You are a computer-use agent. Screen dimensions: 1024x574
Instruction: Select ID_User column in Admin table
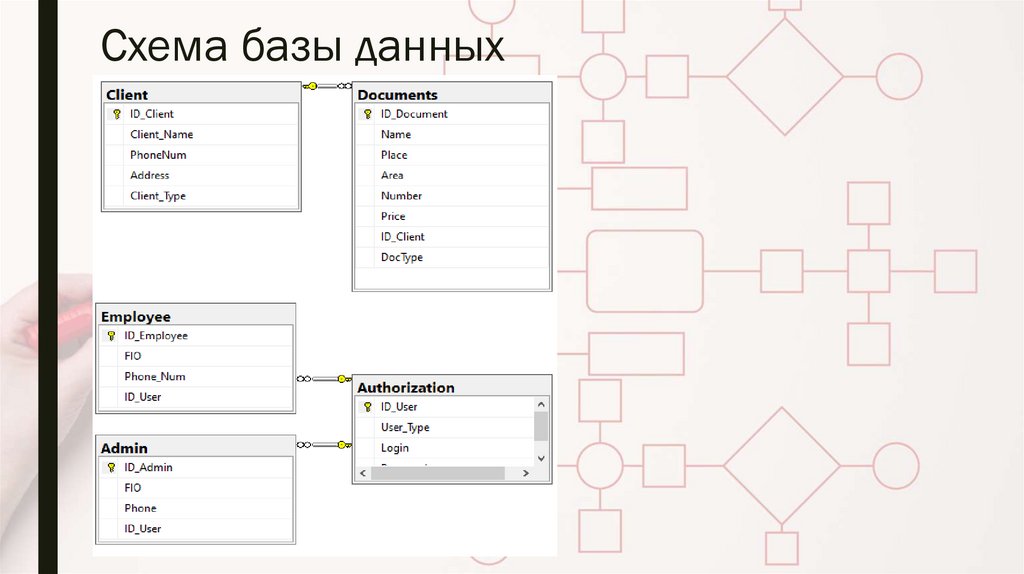(195, 529)
